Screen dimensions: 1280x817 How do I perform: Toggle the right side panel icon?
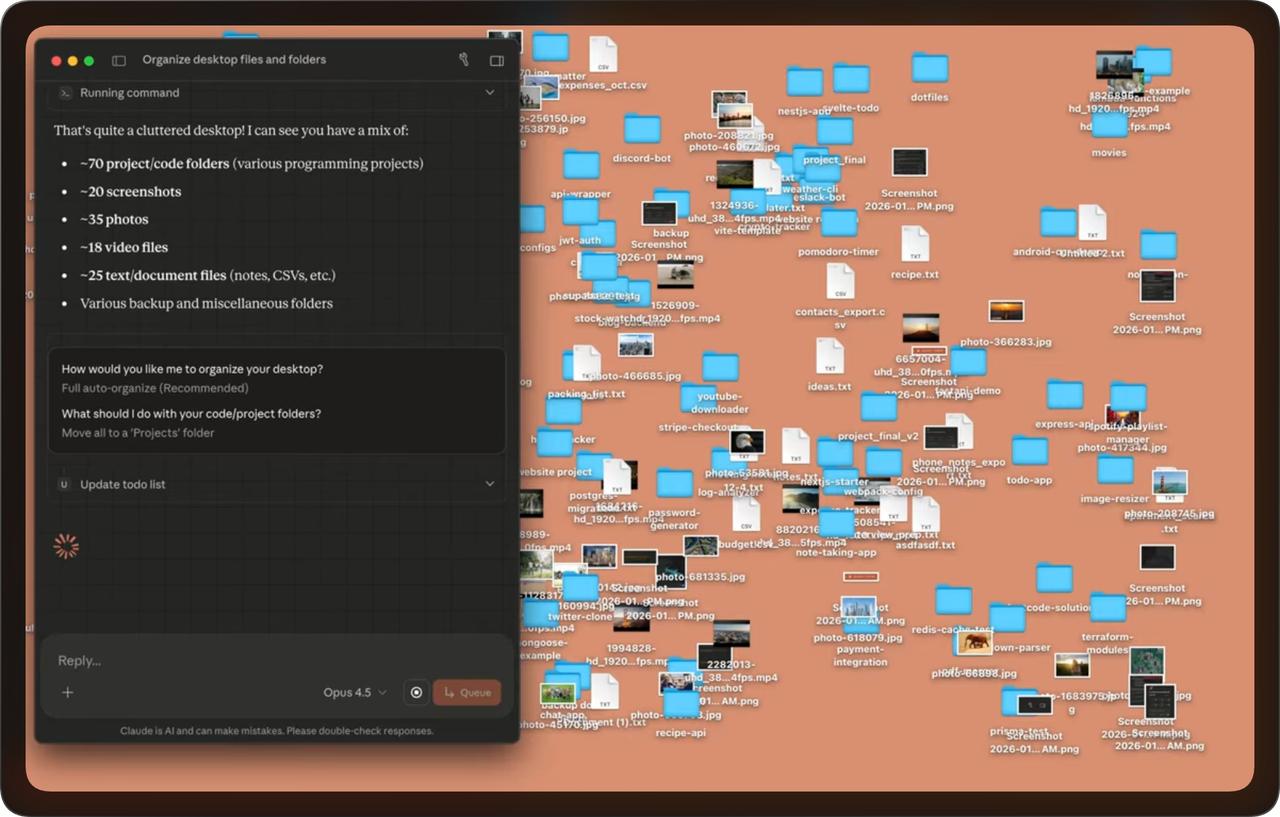(496, 60)
